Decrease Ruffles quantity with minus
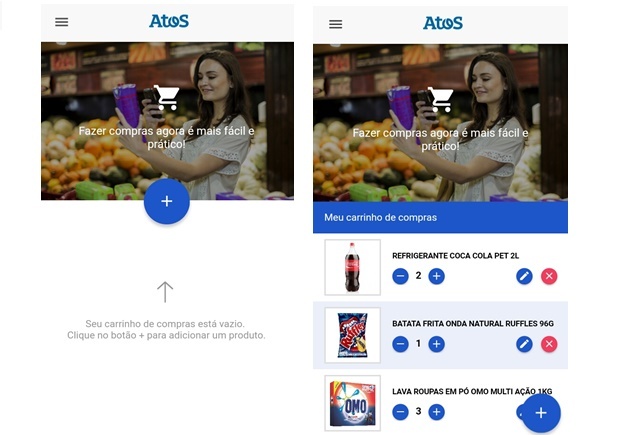Screen dimensions: 629x435 click(x=400, y=344)
